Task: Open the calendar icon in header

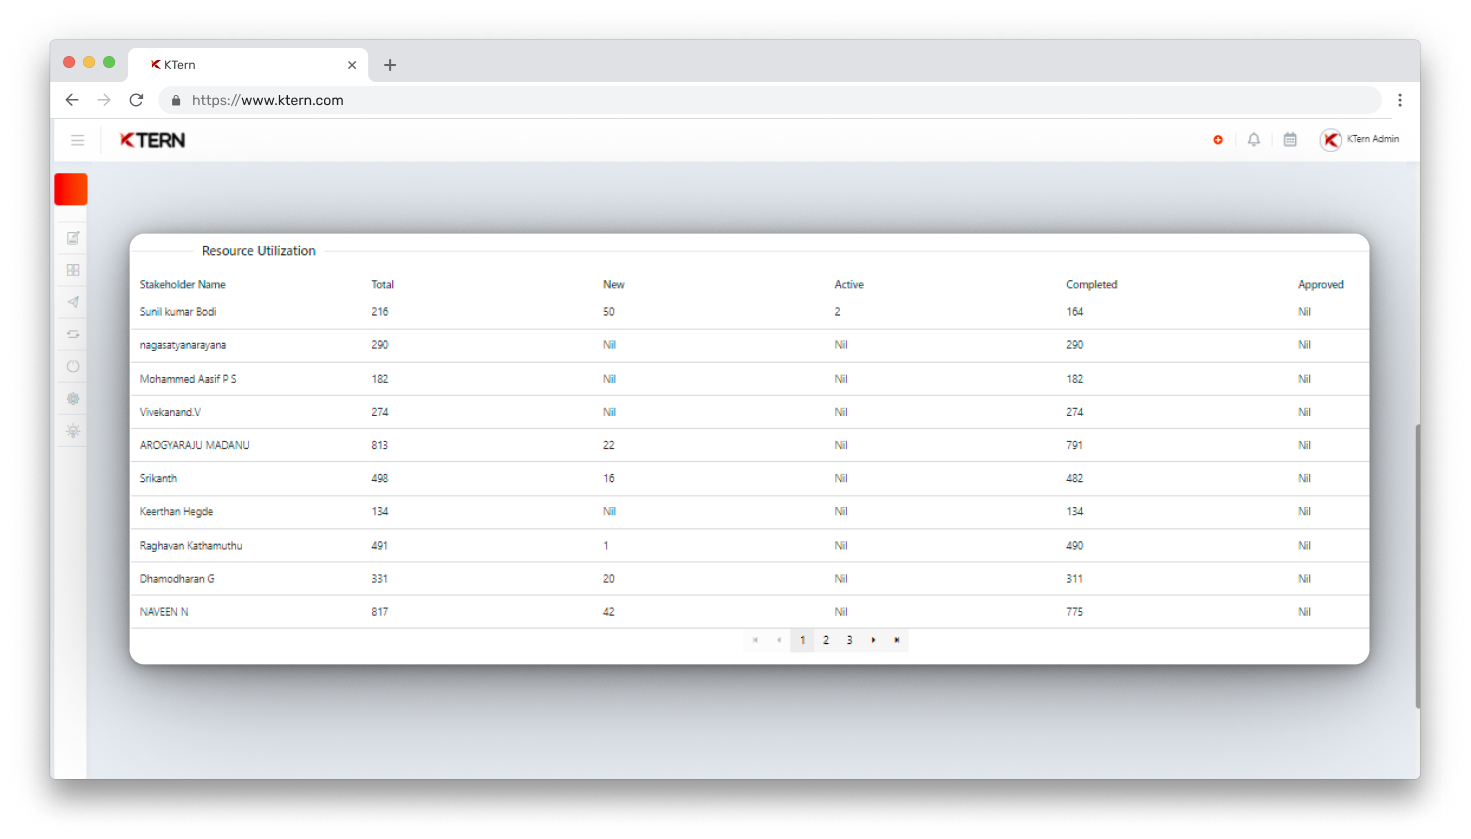Action: point(1290,140)
